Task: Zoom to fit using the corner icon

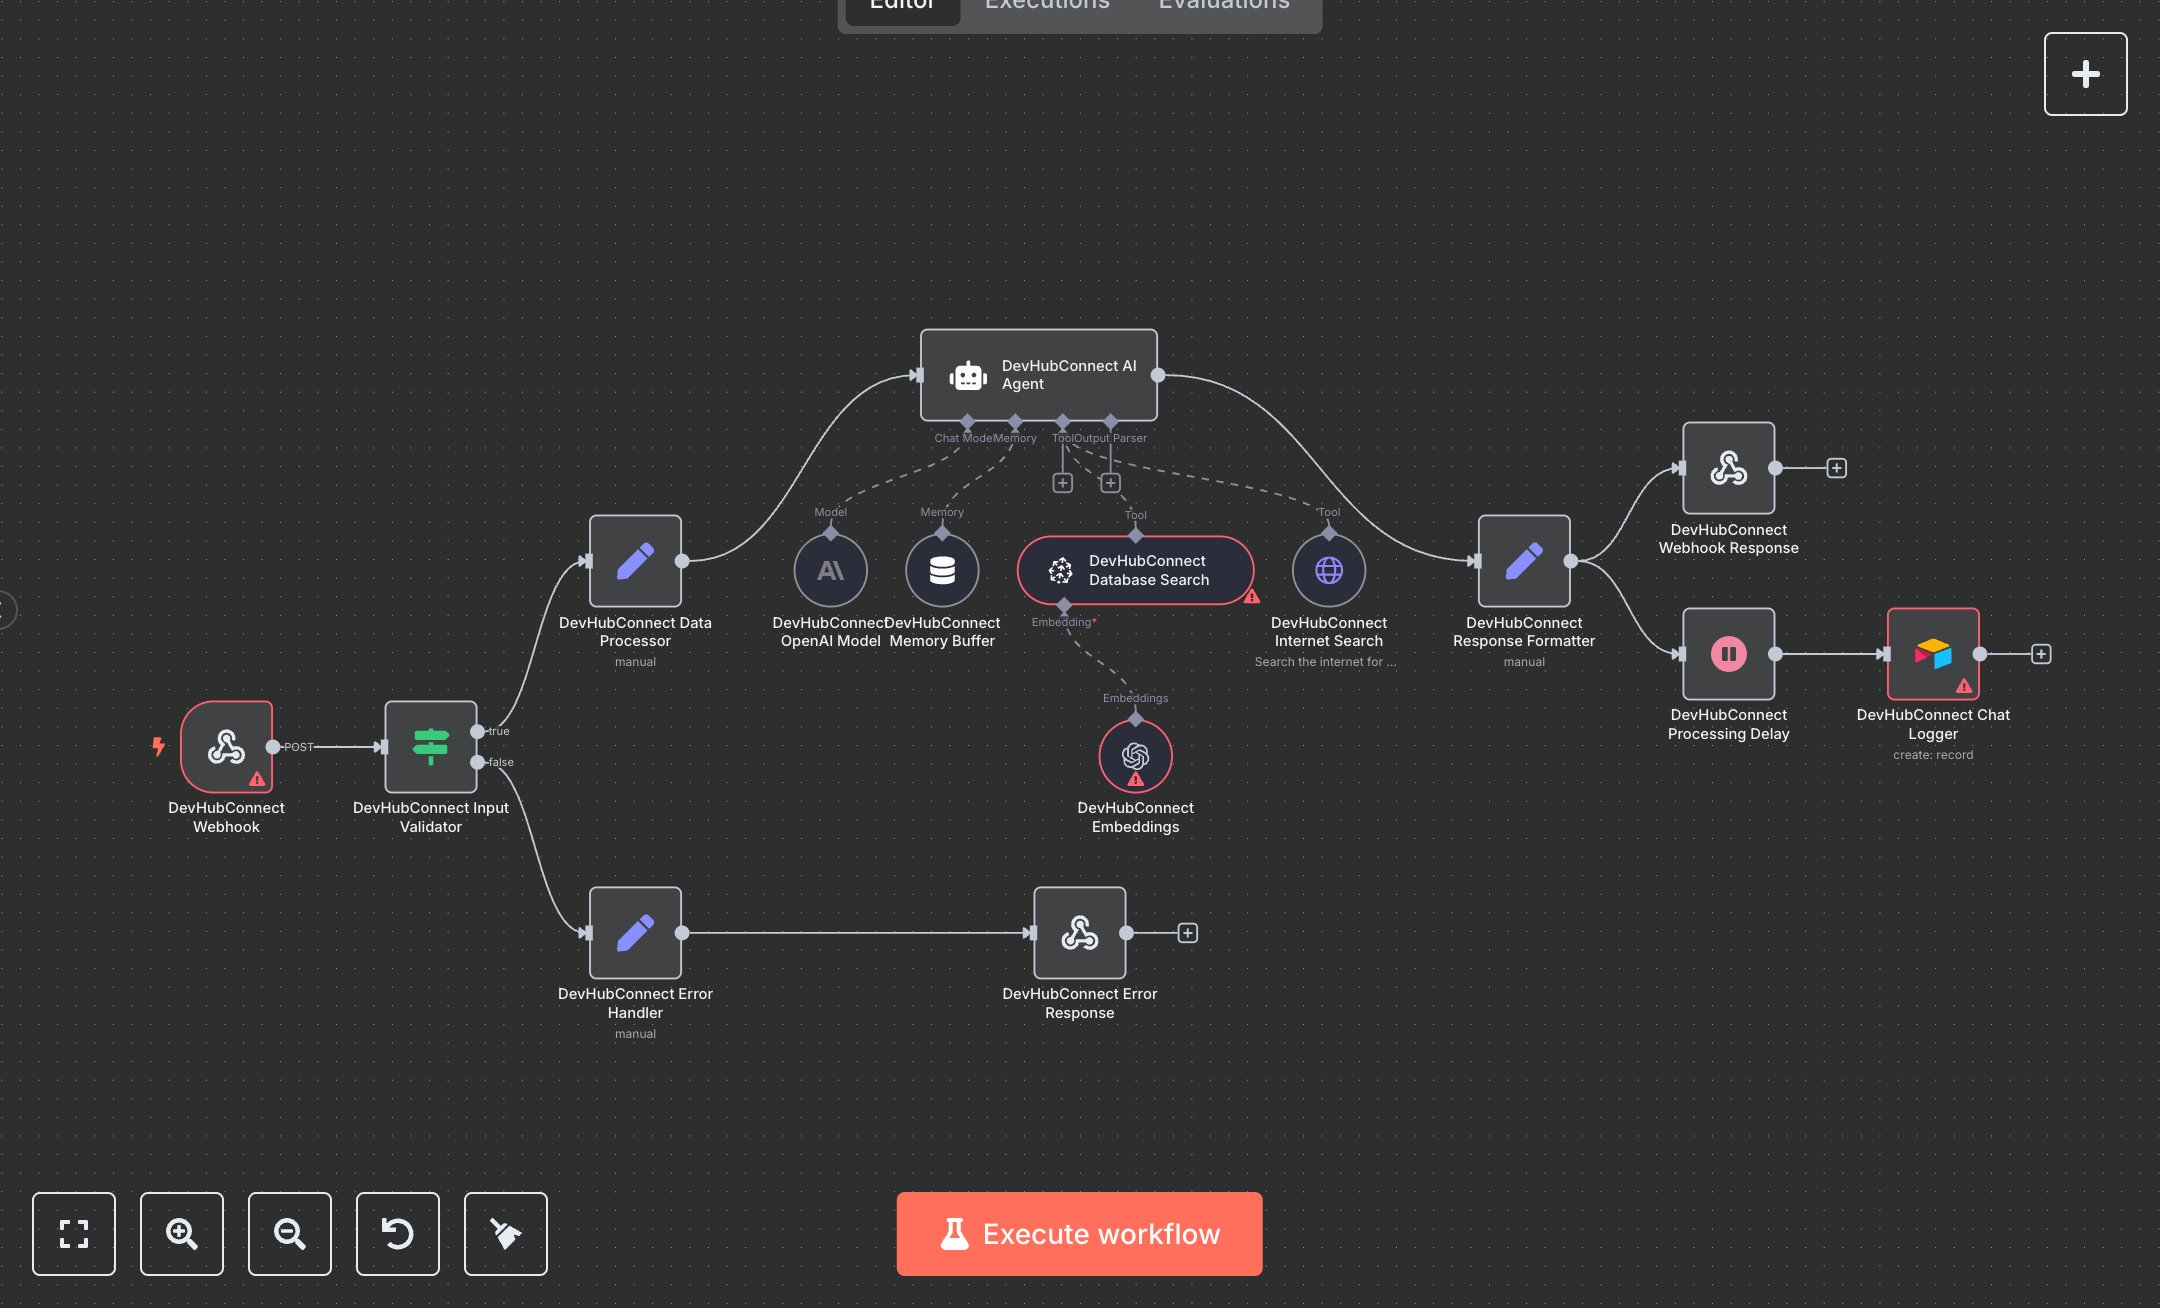Action: click(74, 1234)
